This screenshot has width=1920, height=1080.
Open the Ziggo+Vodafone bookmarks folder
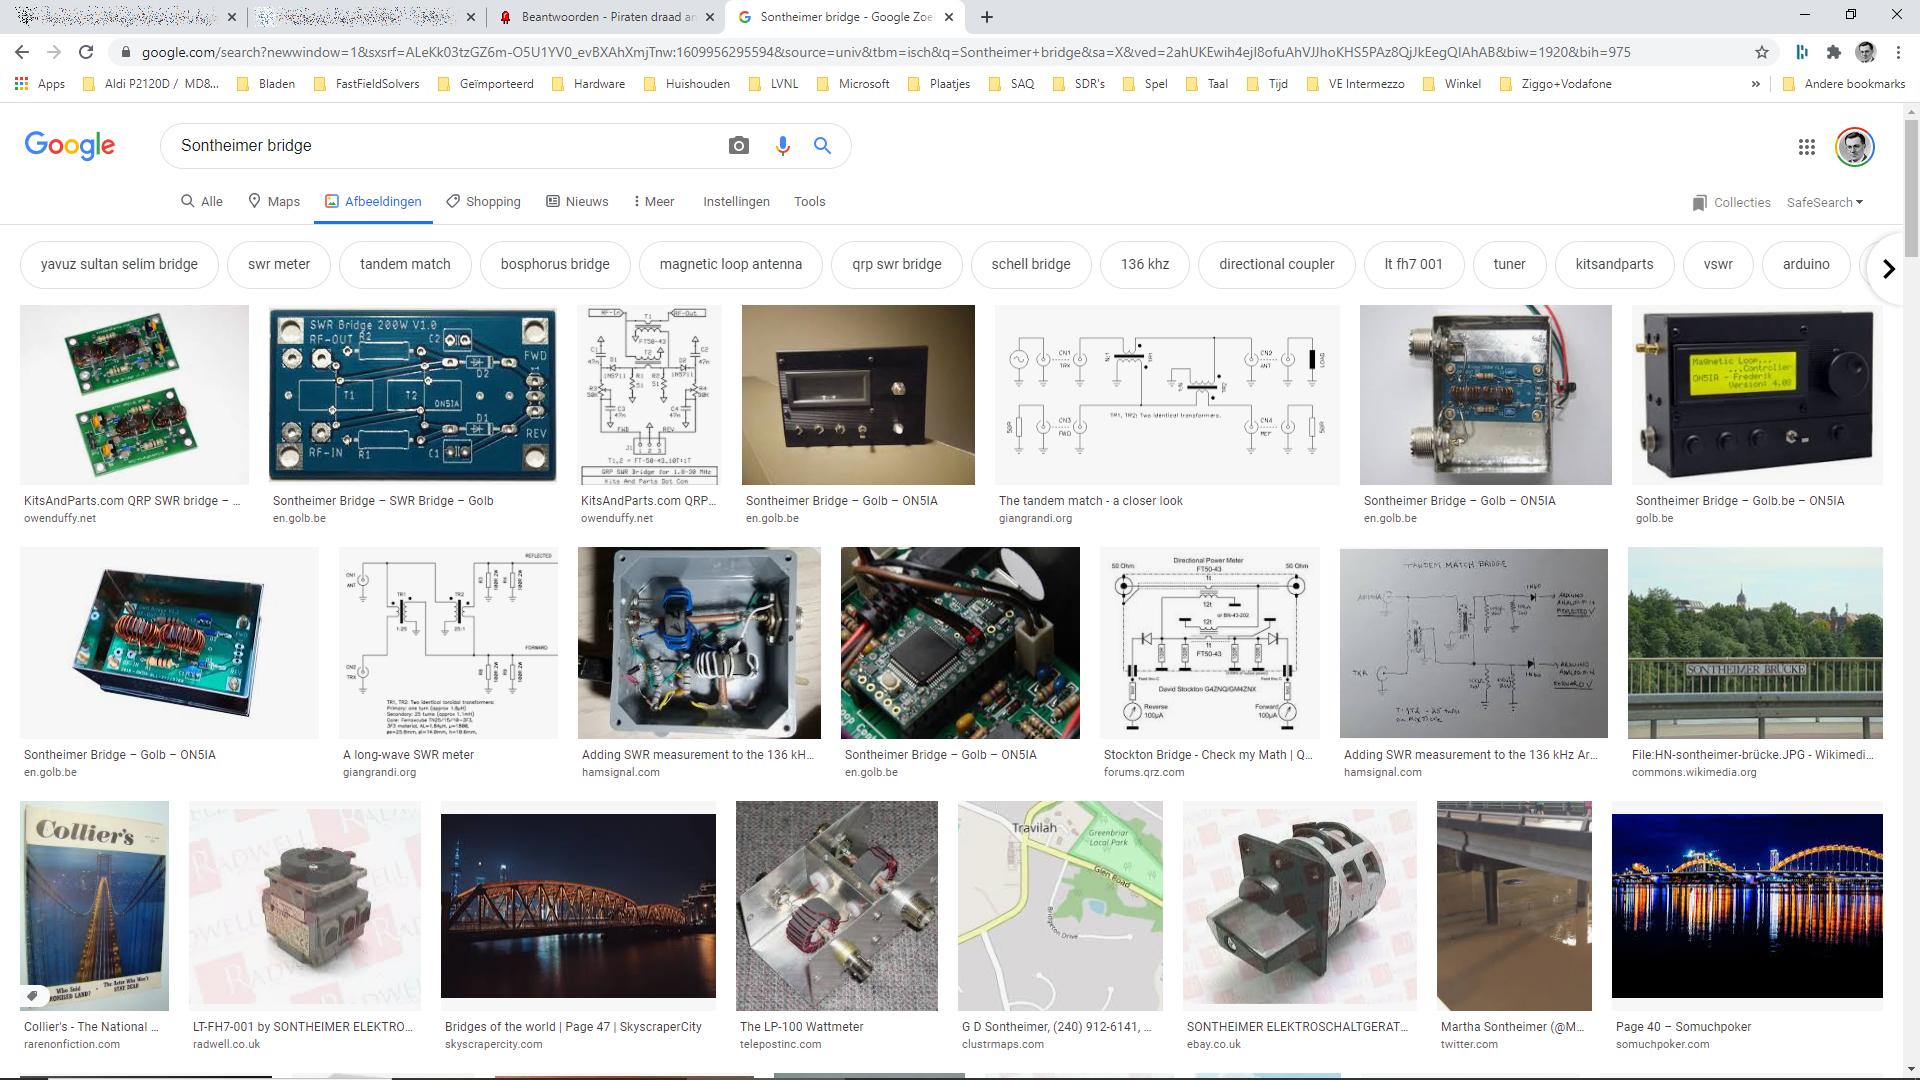(1556, 84)
